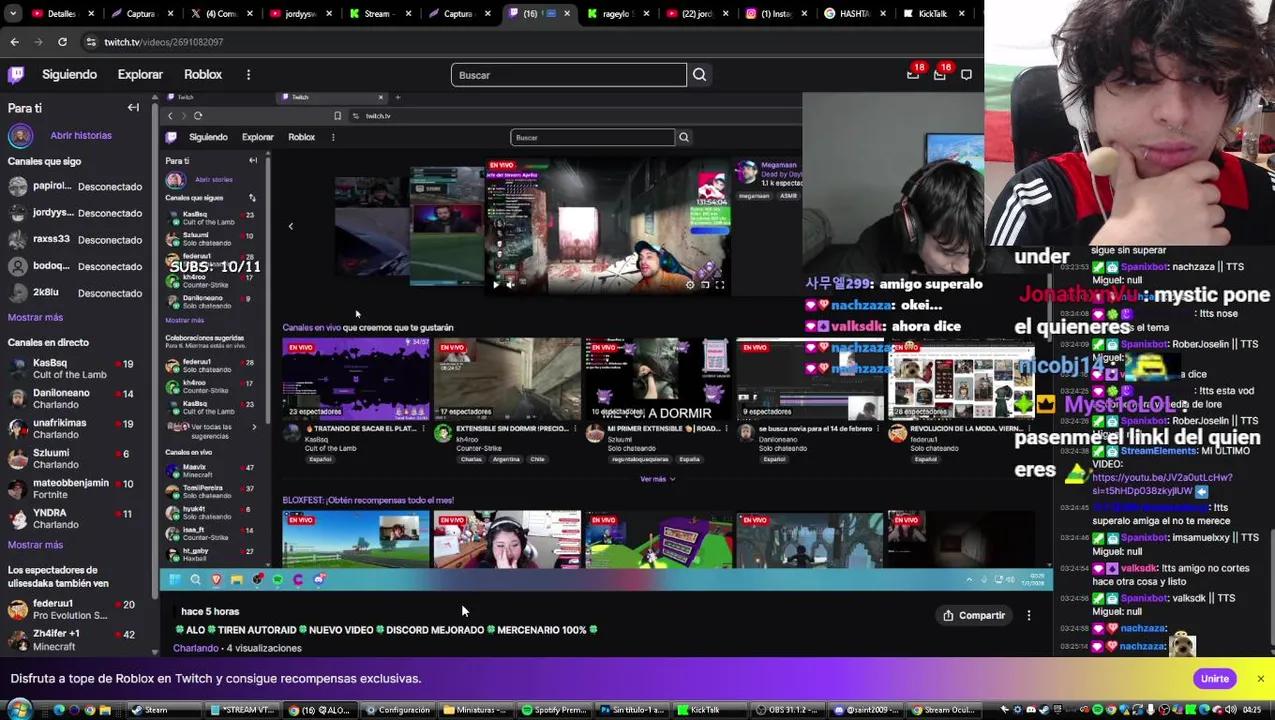Switch to the KickTalk browser tab

(x=930, y=14)
